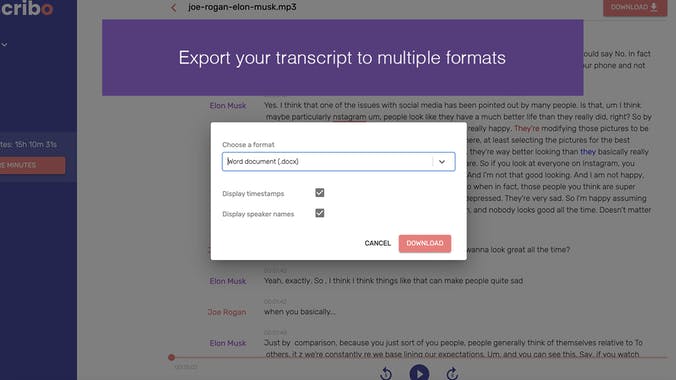The width and height of the screenshot is (676, 380).
Task: Download the transcript from the dialog
Action: [425, 243]
